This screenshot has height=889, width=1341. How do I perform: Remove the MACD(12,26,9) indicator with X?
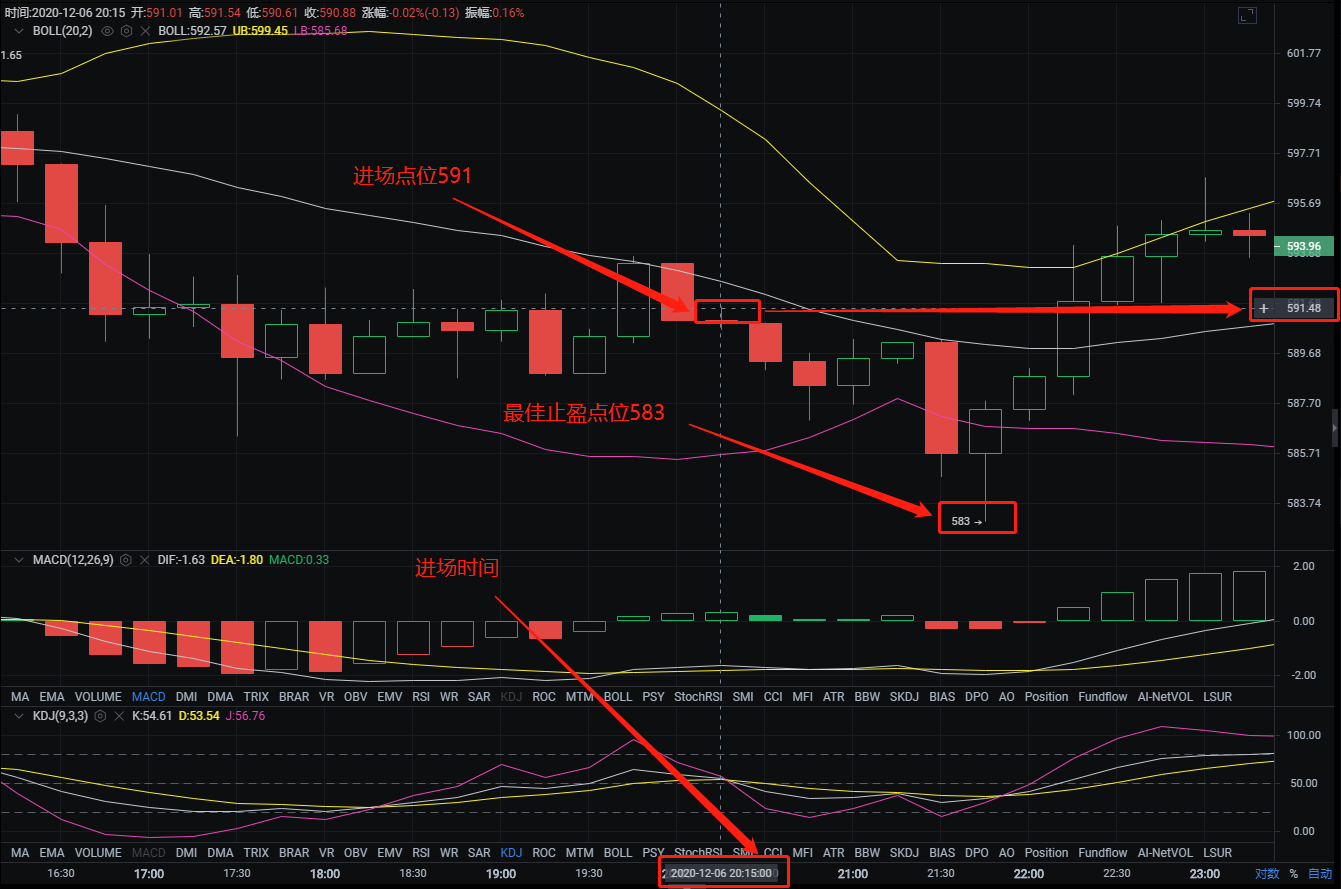[x=145, y=561]
